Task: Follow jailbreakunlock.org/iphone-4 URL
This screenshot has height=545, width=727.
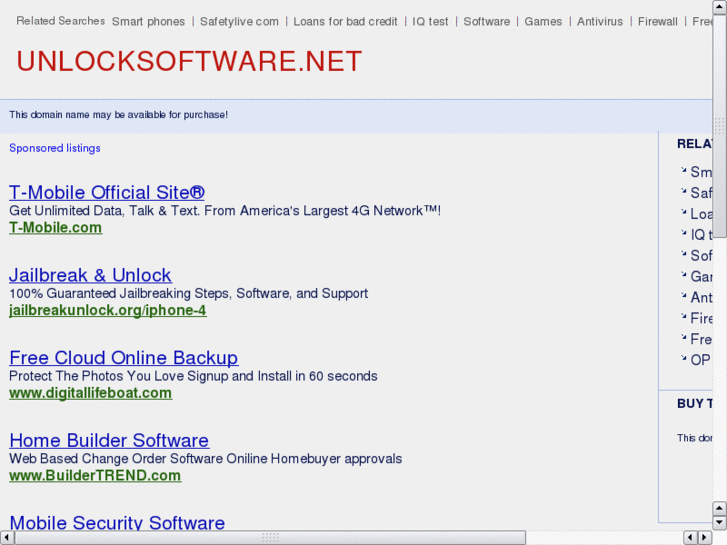Action: coord(108,310)
